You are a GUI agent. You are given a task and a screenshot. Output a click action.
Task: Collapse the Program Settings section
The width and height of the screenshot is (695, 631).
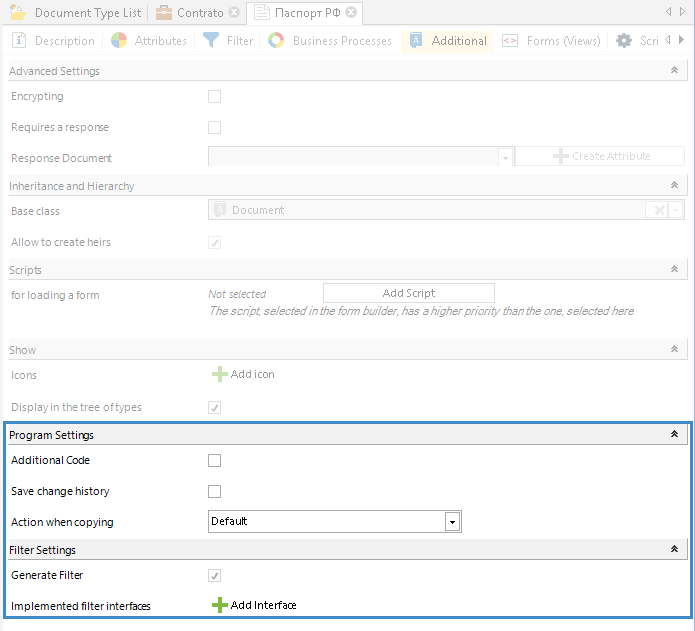click(674, 435)
